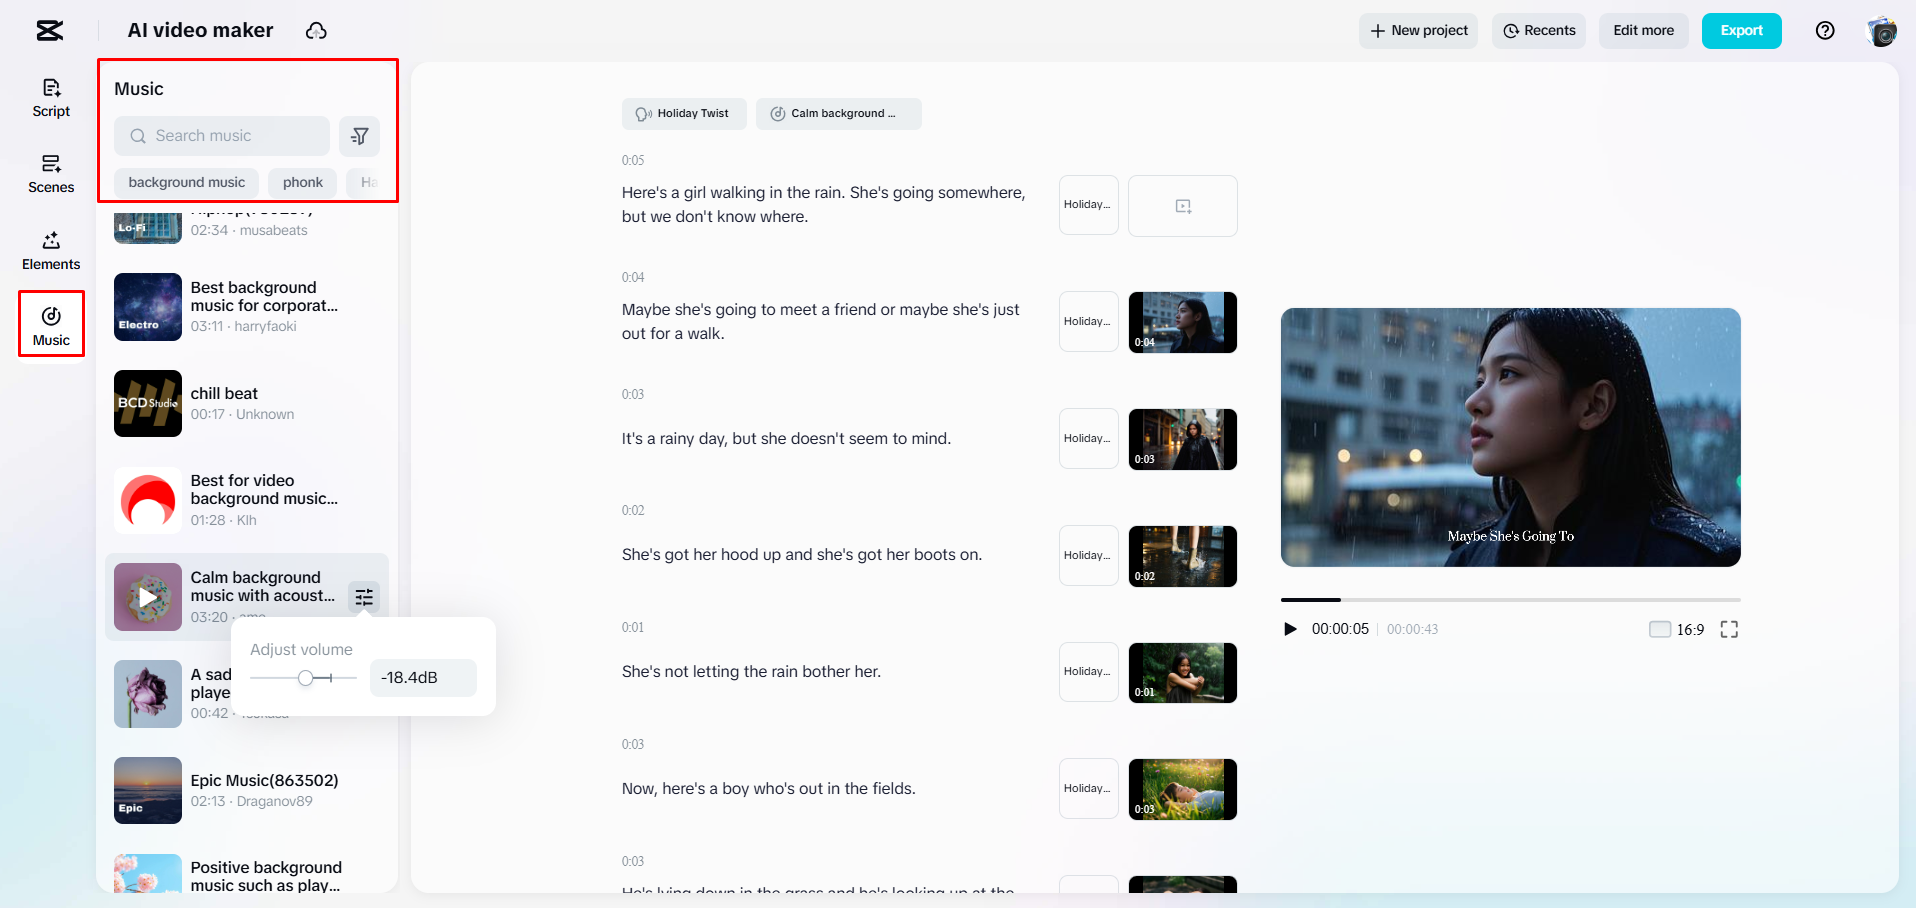Click the adjust volume icon on Calm track
This screenshot has height=908, width=1916.
tap(364, 597)
